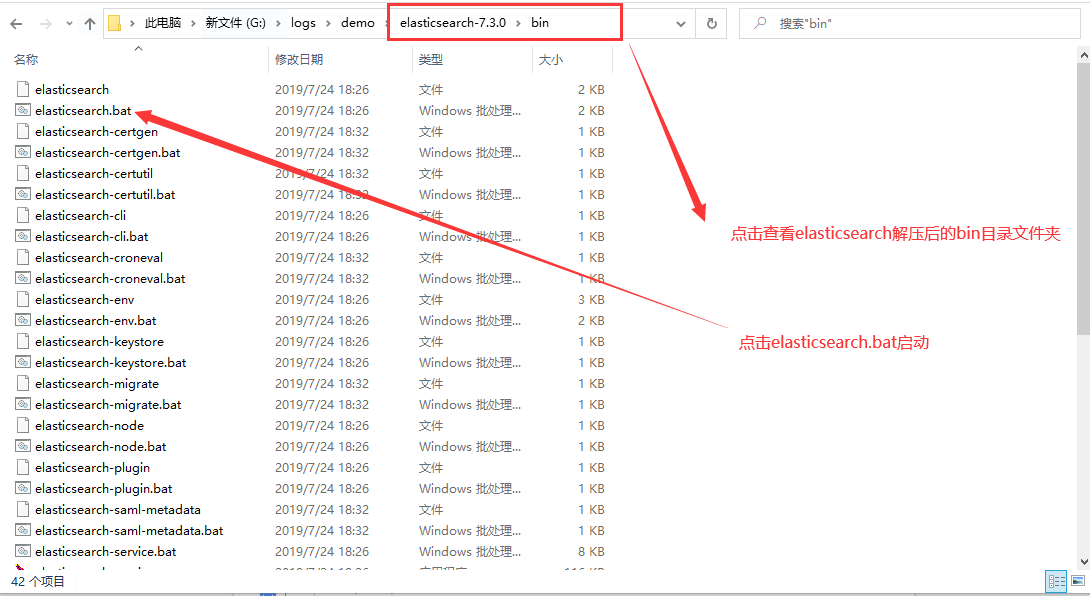Refresh the folder with the refresh icon

pos(710,22)
